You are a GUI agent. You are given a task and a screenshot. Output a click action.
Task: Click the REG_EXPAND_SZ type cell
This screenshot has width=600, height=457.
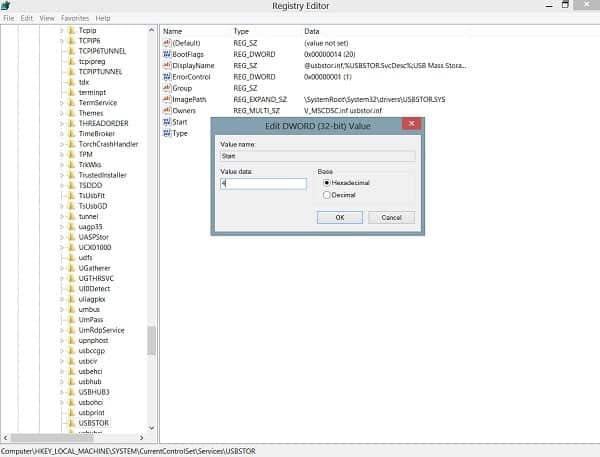point(260,100)
